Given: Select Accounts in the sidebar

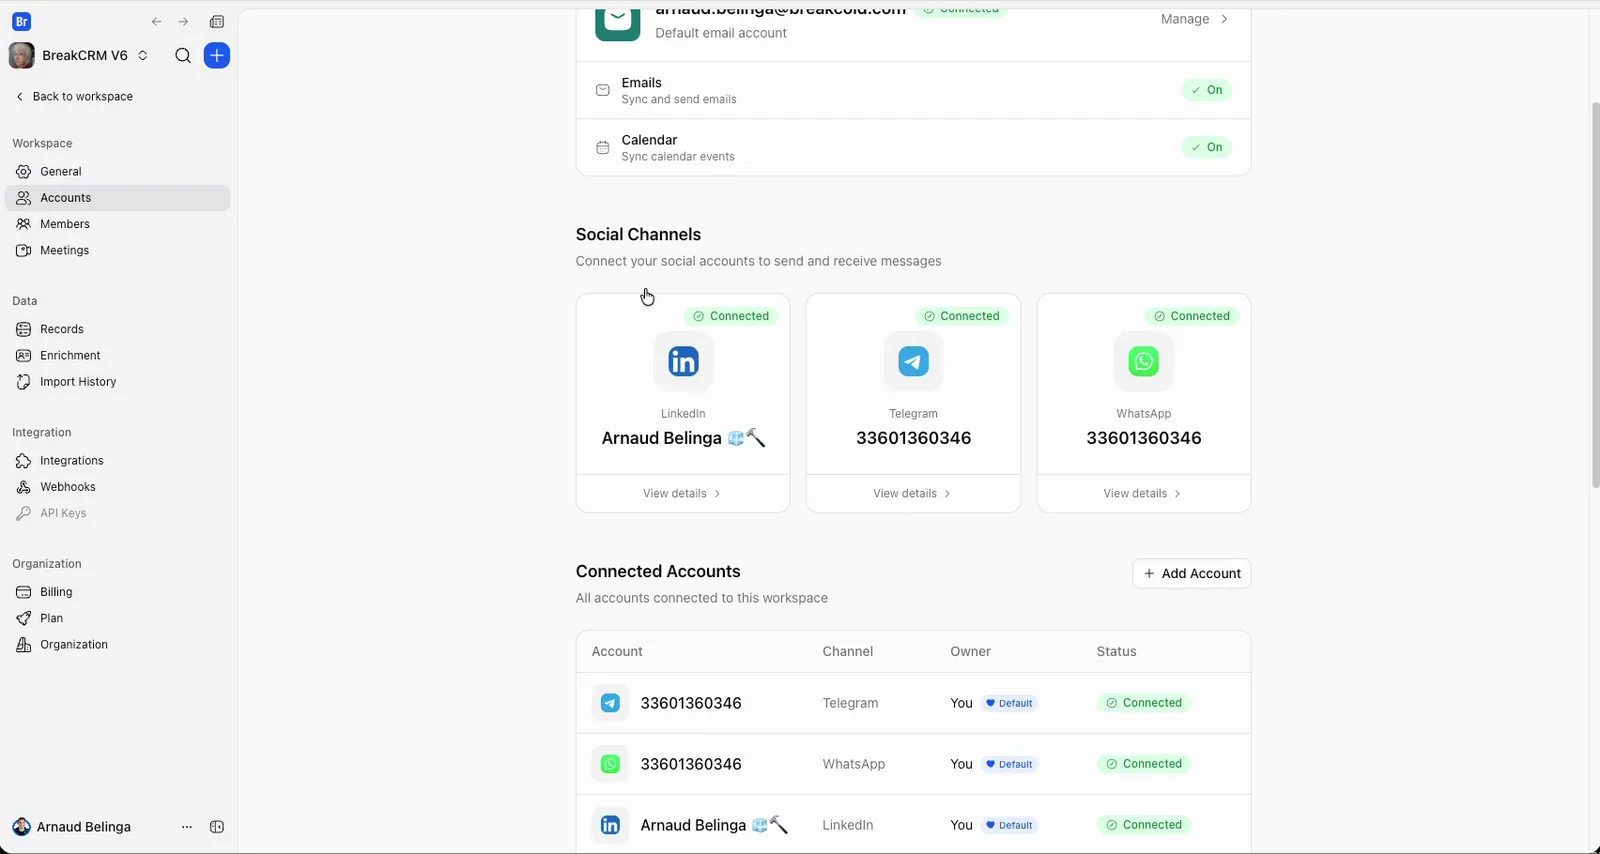Looking at the screenshot, I should (x=117, y=198).
